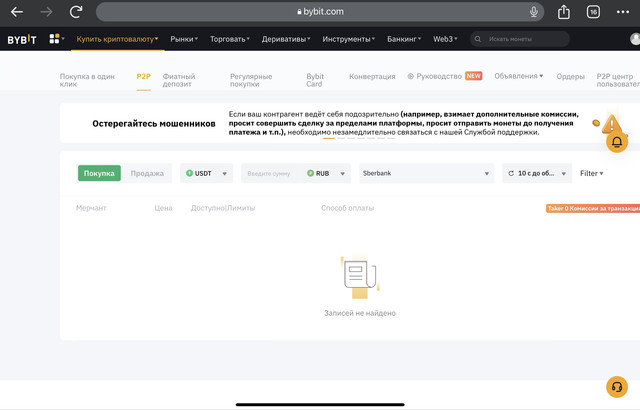Open the apps grid icon next to Bybit logo
This screenshot has width=640, height=410.
click(54, 39)
